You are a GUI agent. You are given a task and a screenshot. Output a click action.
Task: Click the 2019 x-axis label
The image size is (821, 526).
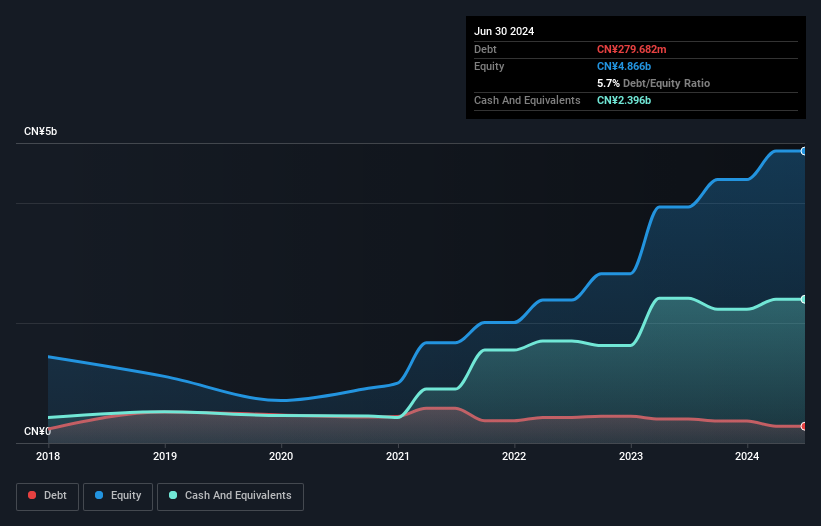point(165,456)
